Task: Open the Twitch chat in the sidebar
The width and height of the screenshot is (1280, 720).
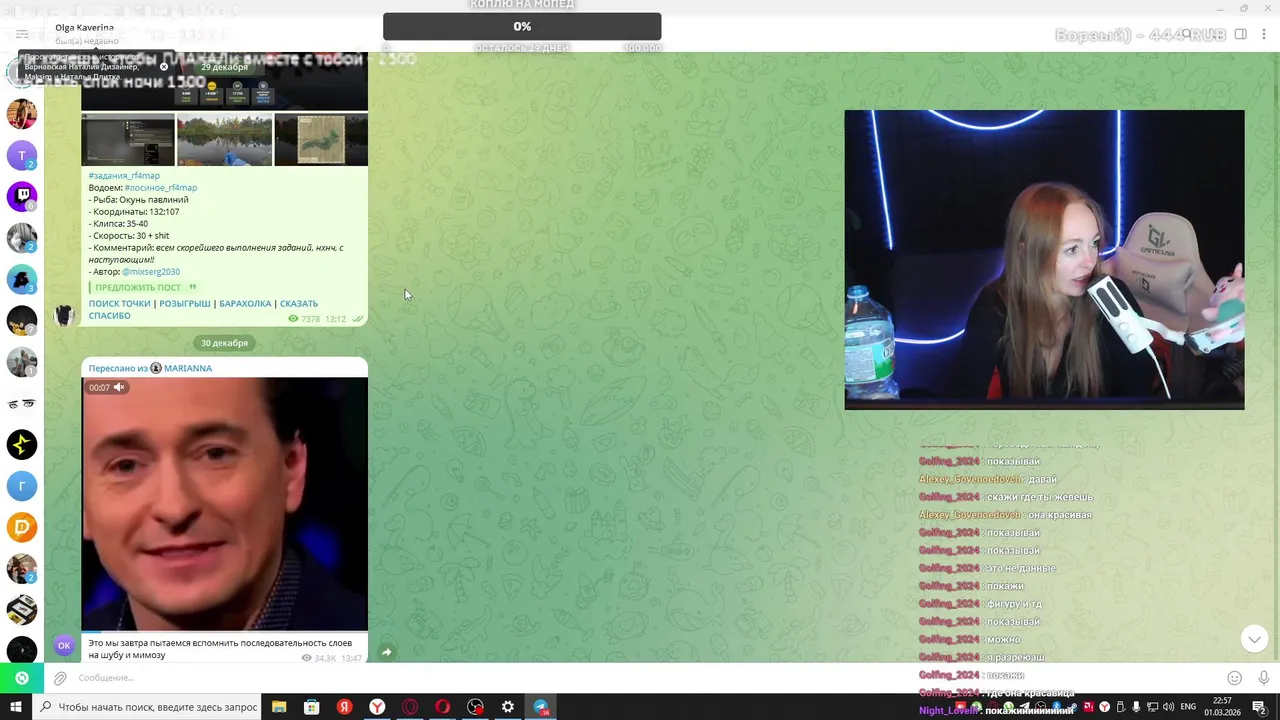Action: tap(22, 196)
